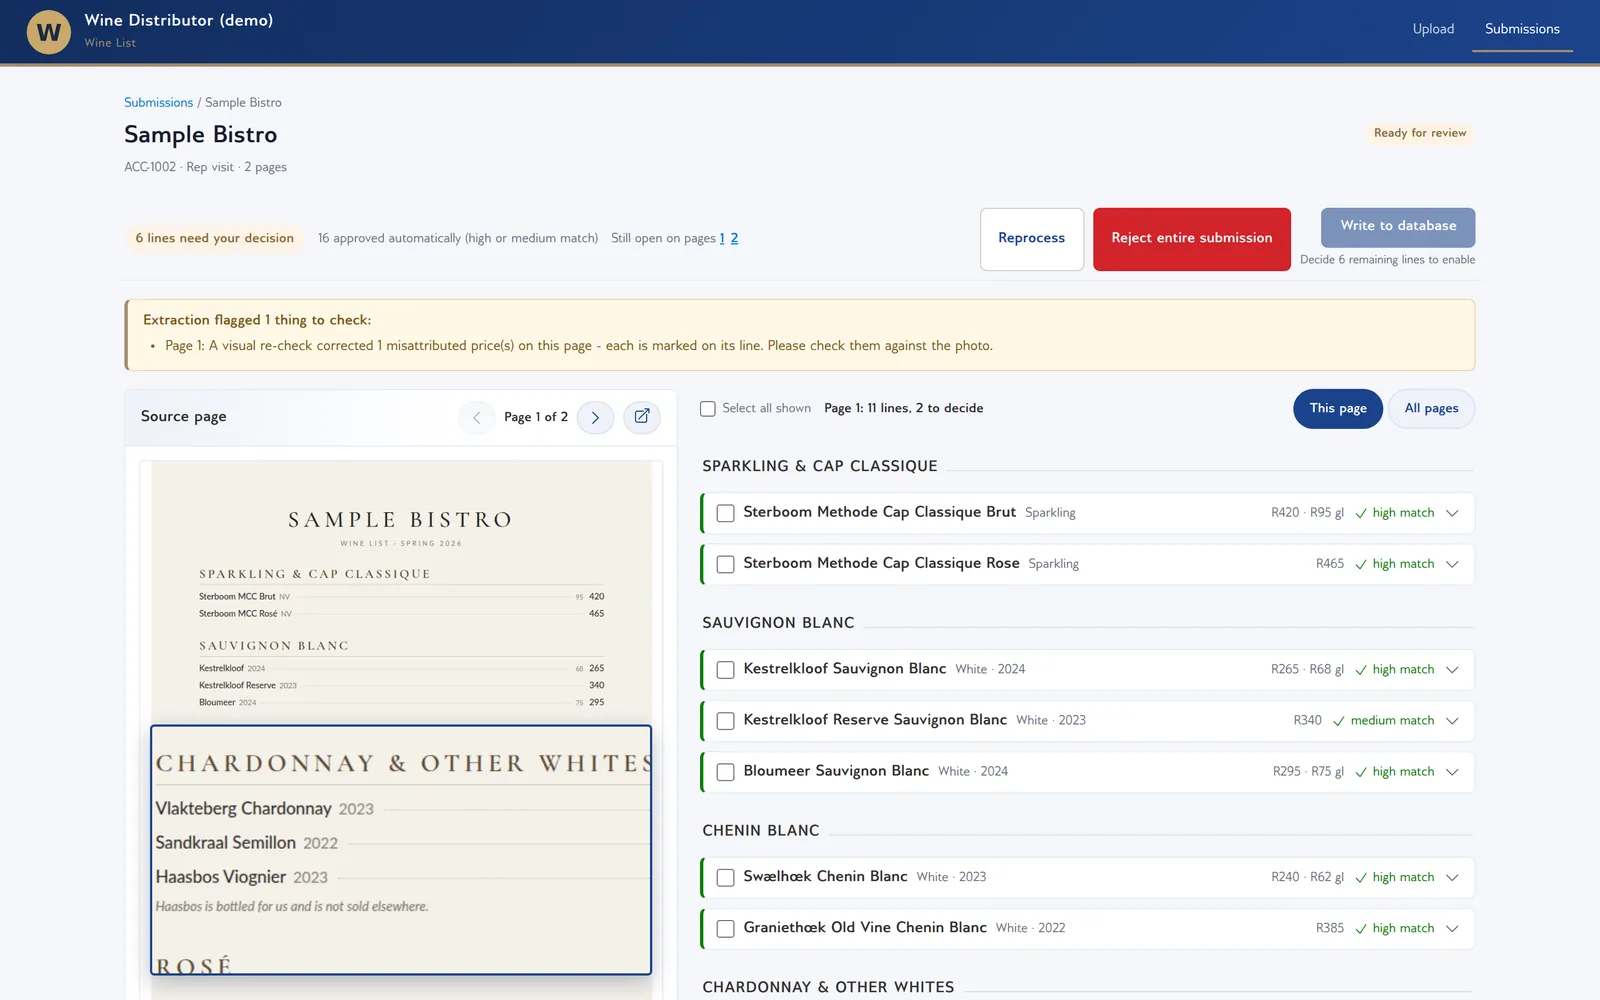Image resolution: width=1600 pixels, height=1000 pixels.
Task: Check the Swælhœk Chenin Blanc line
Action: pyautogui.click(x=726, y=878)
